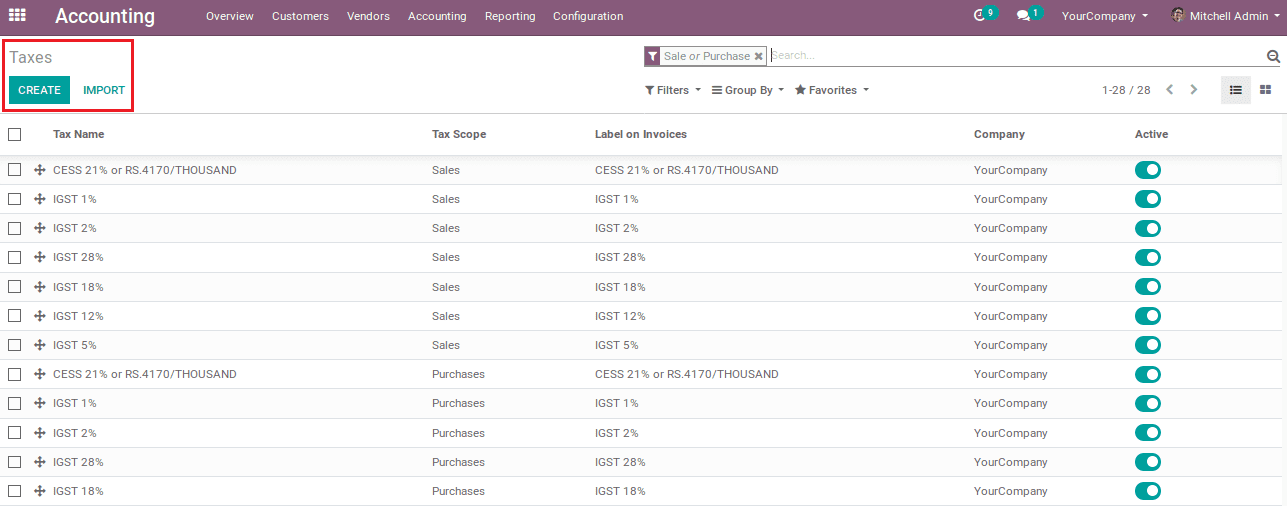Open the Group By dropdown
1287x506 pixels.
click(x=748, y=90)
